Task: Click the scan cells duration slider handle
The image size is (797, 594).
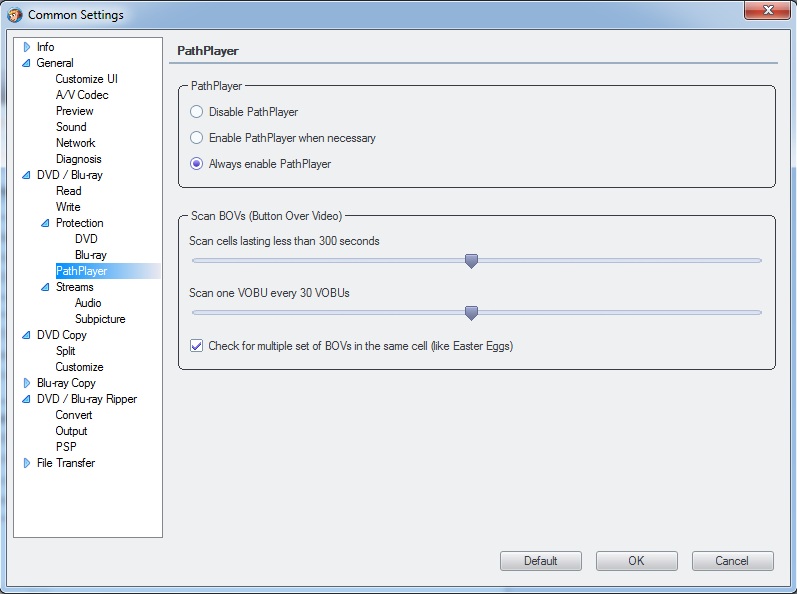Action: (x=471, y=261)
